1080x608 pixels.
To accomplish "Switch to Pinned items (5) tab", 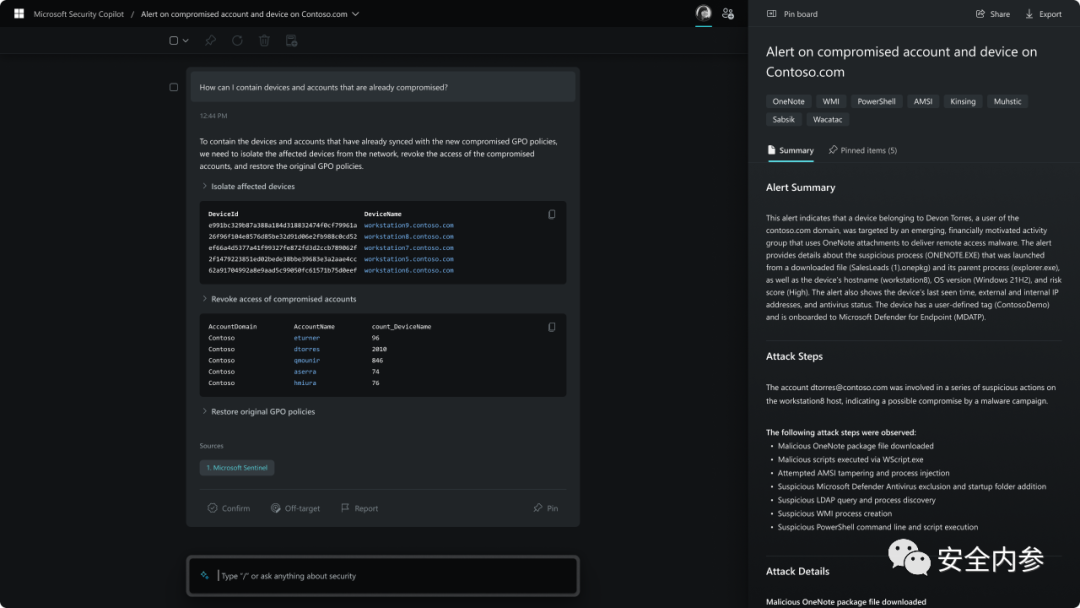I will pyautogui.click(x=863, y=150).
